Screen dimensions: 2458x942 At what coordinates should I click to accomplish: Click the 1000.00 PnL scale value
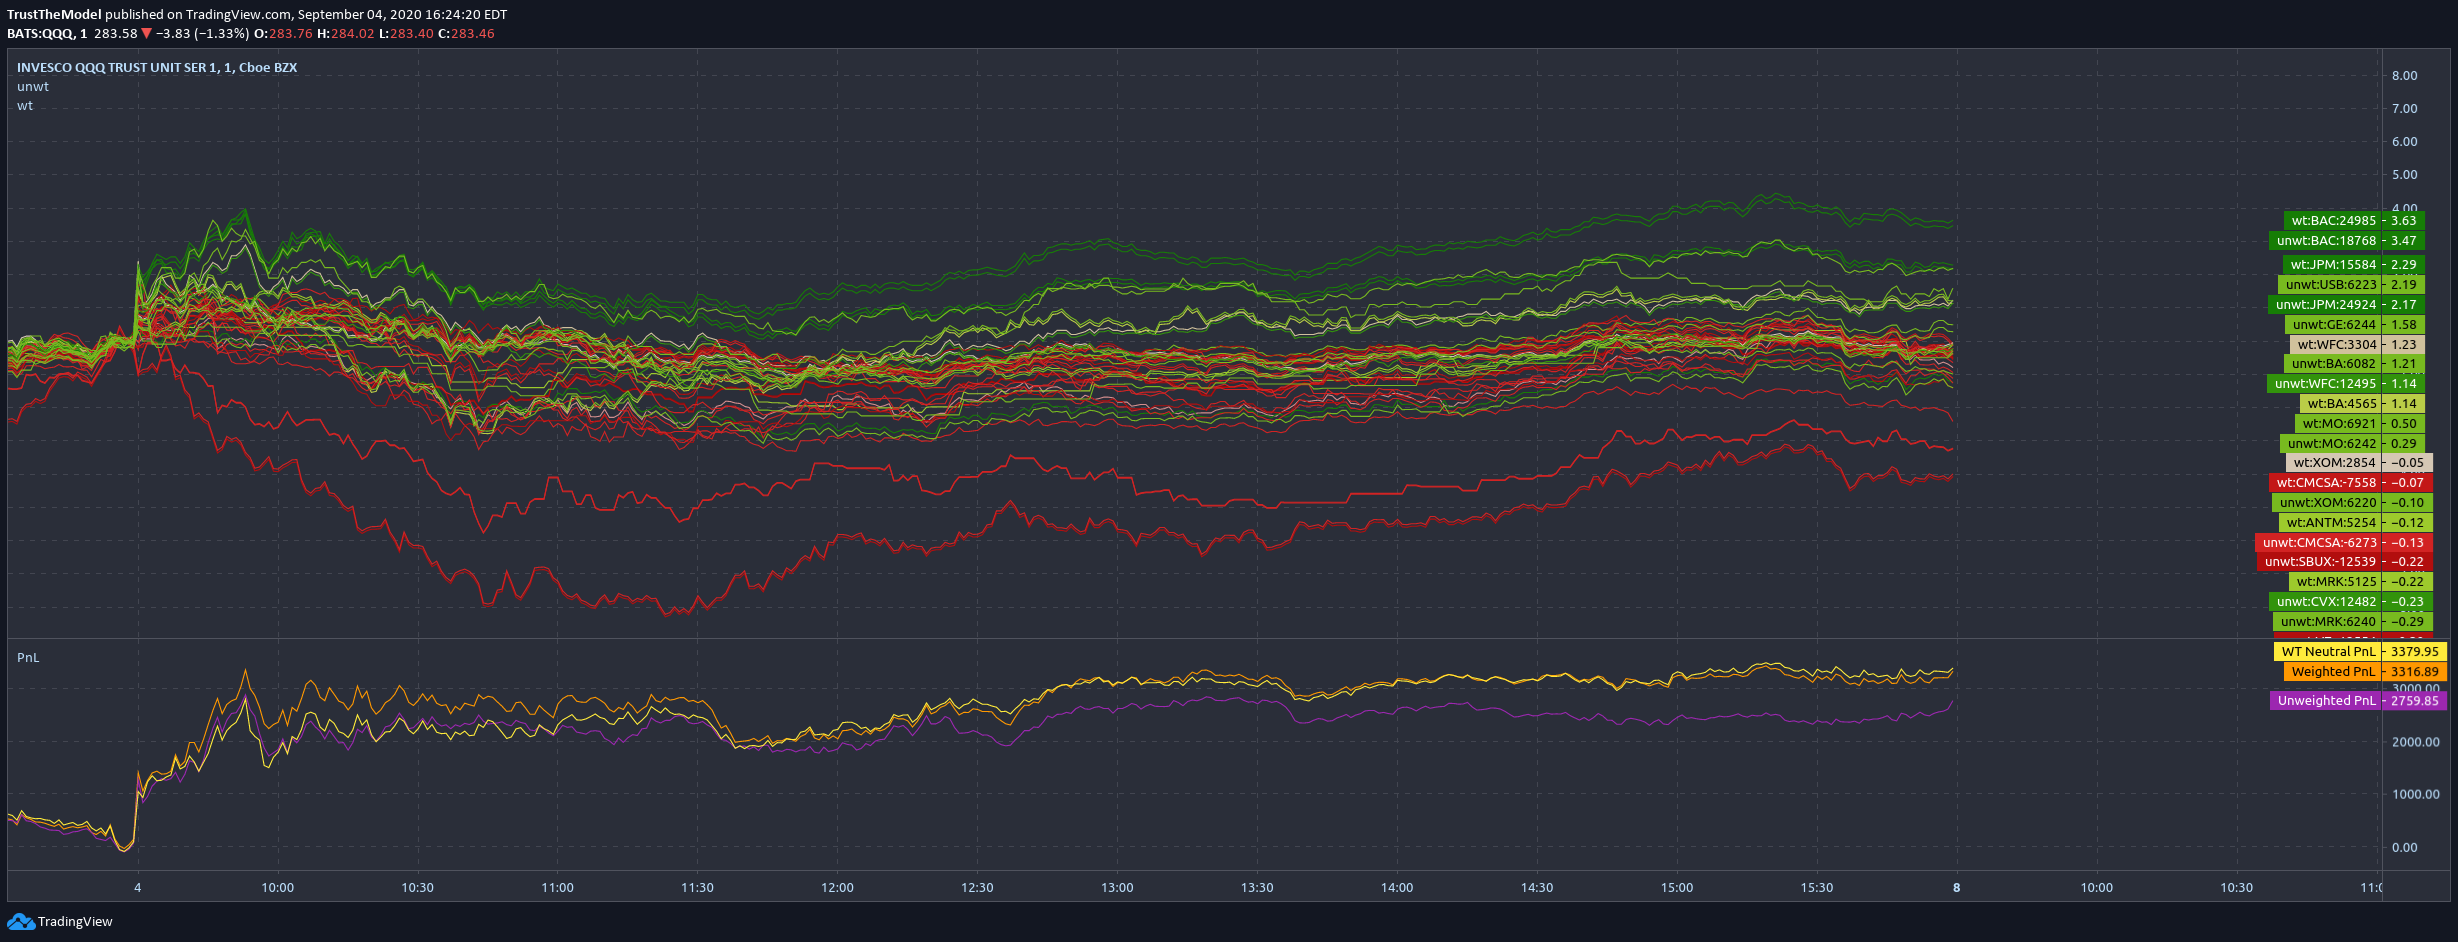tap(2416, 795)
